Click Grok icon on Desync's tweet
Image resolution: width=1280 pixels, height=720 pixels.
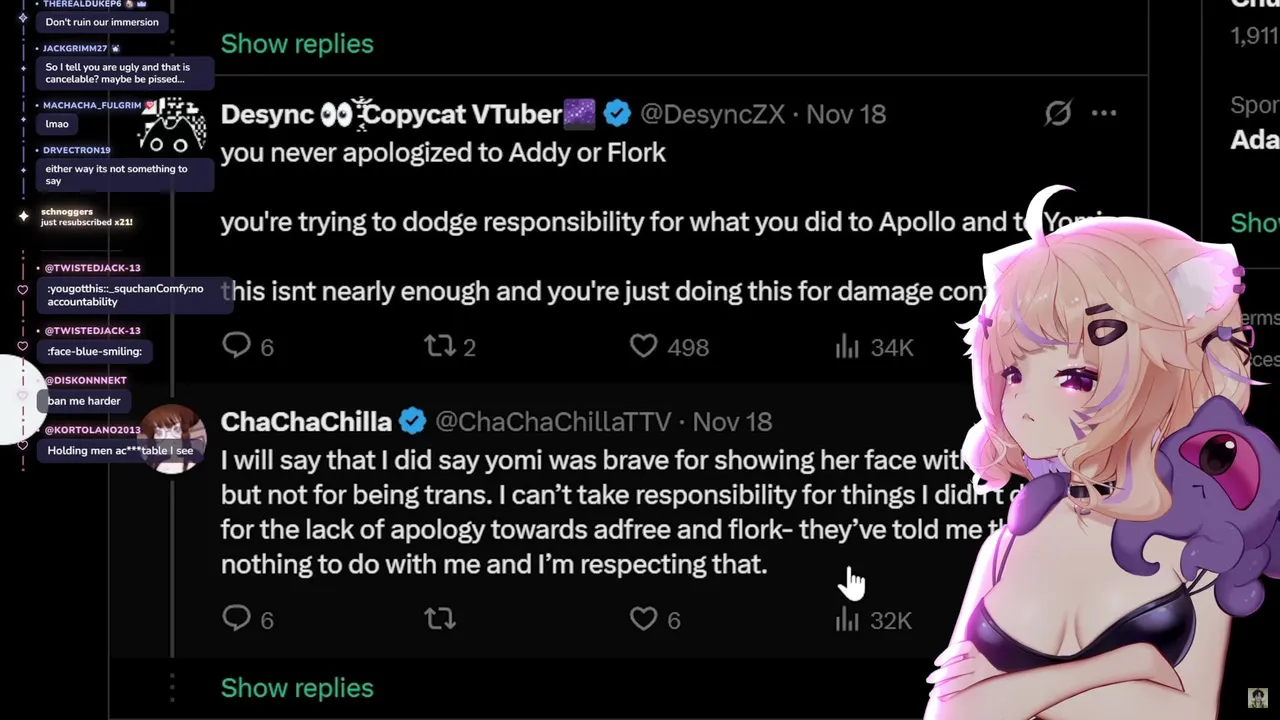click(x=1058, y=114)
